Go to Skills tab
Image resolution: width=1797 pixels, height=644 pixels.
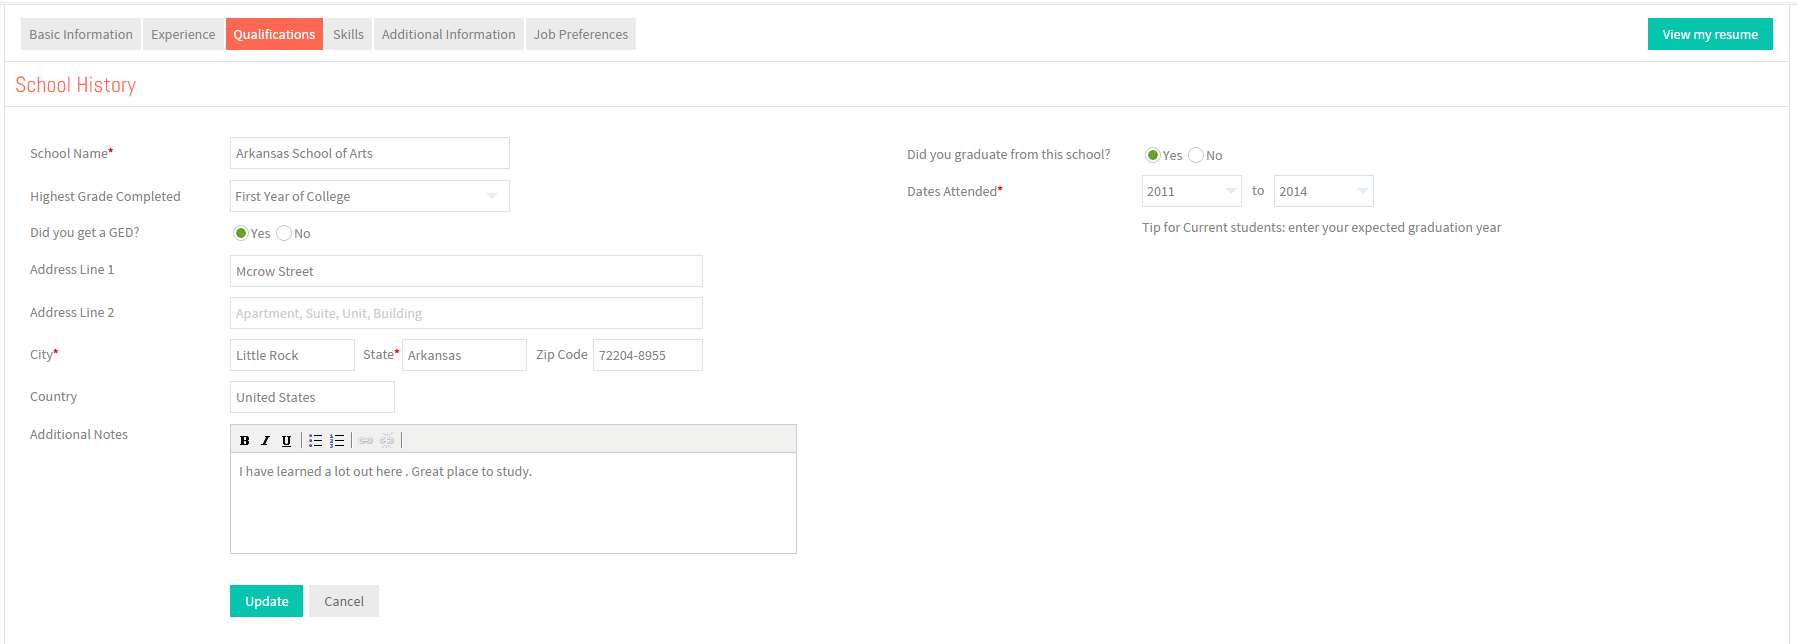pos(348,34)
